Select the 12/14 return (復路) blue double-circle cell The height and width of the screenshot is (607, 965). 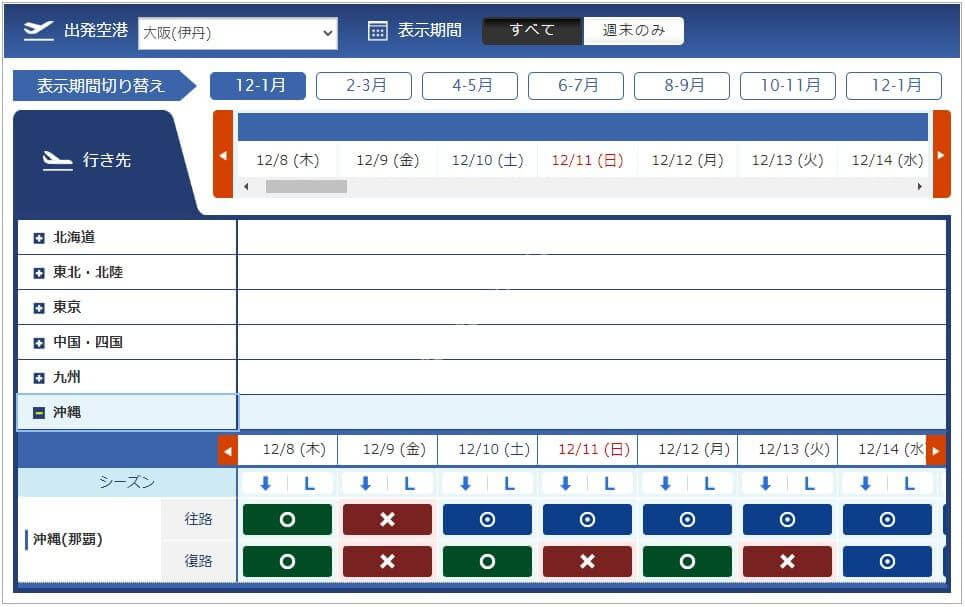tap(887, 561)
